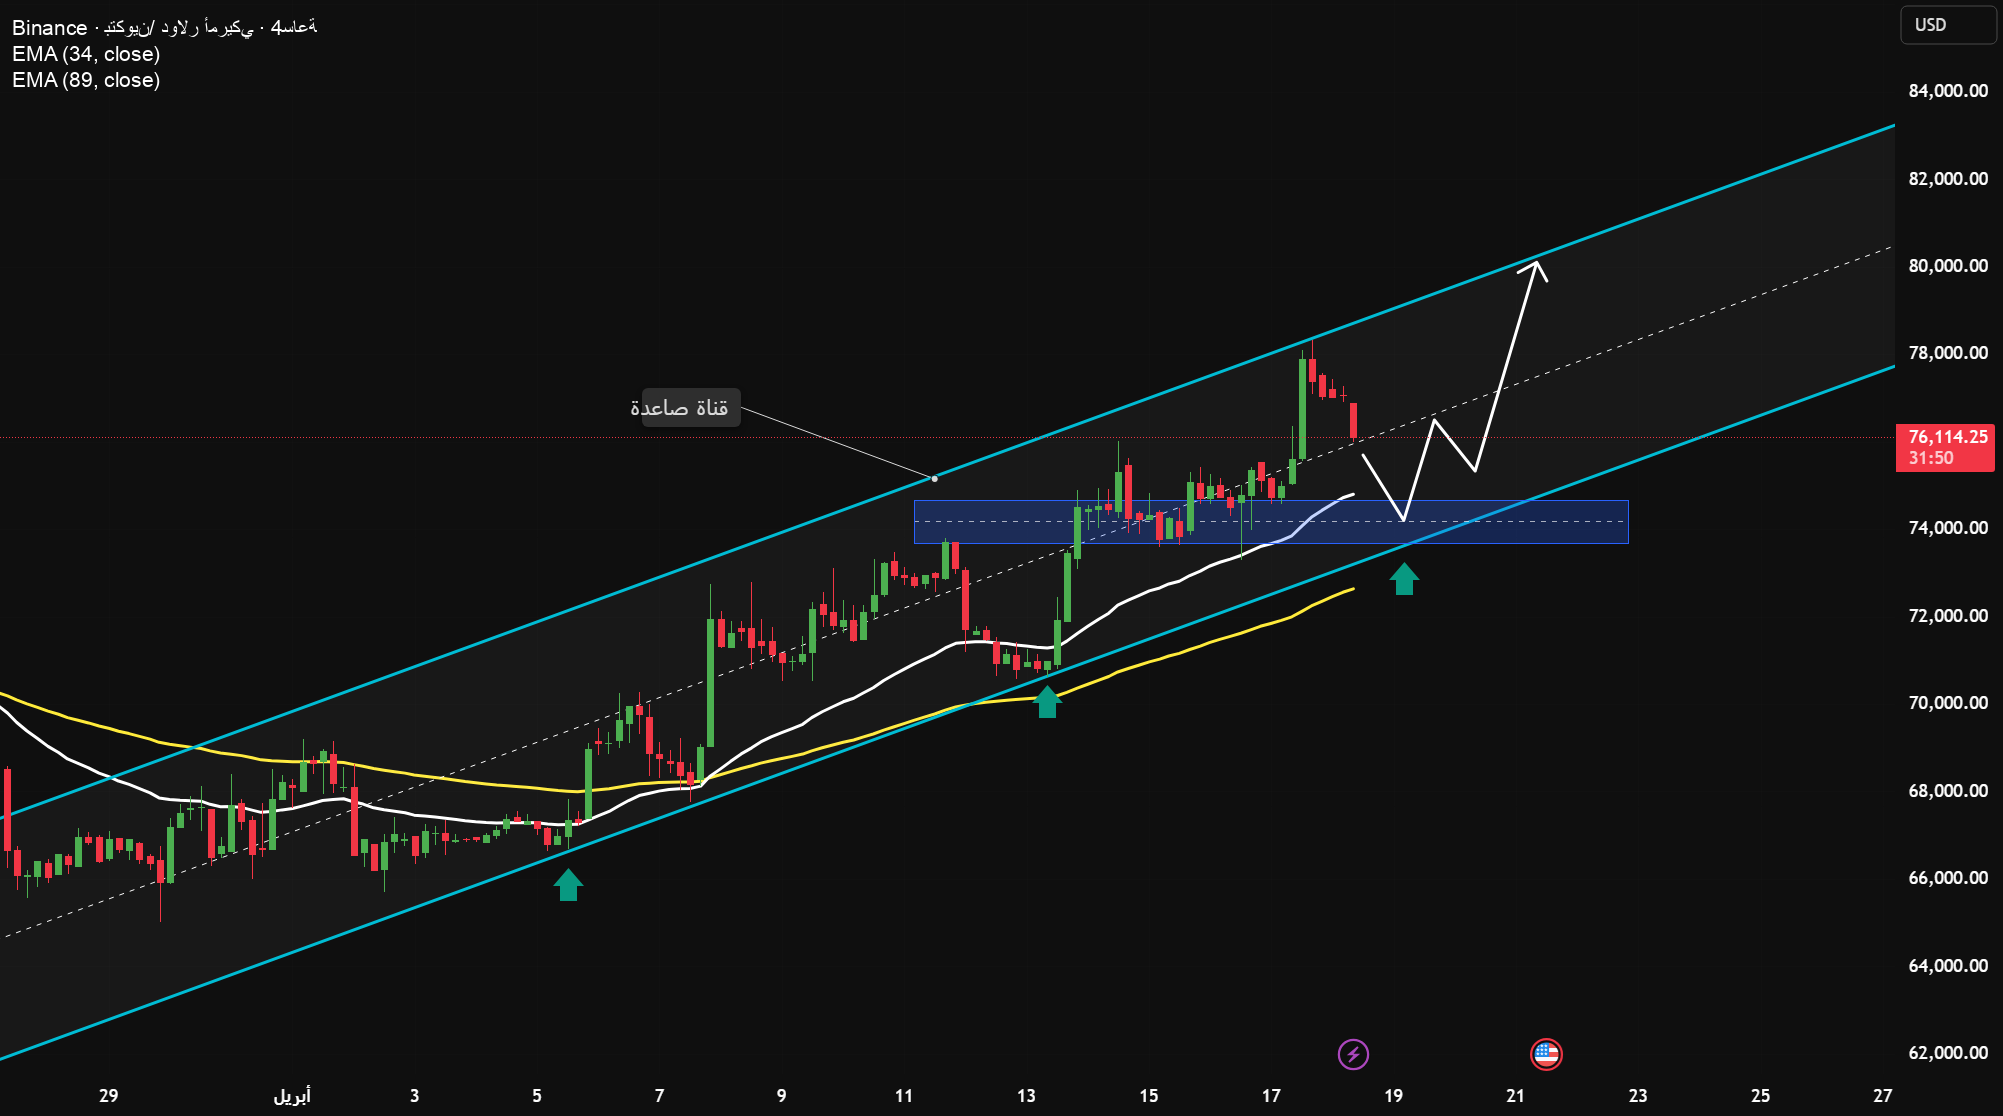The width and height of the screenshot is (2003, 1116).
Task: Open the USD currency selector
Action: tap(1946, 25)
